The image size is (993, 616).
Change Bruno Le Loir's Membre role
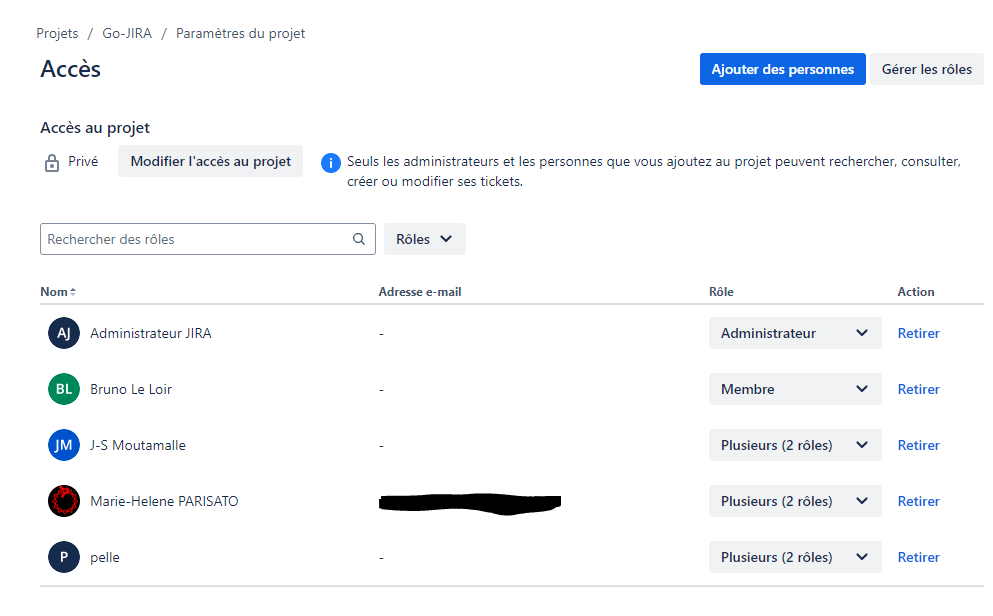click(794, 389)
